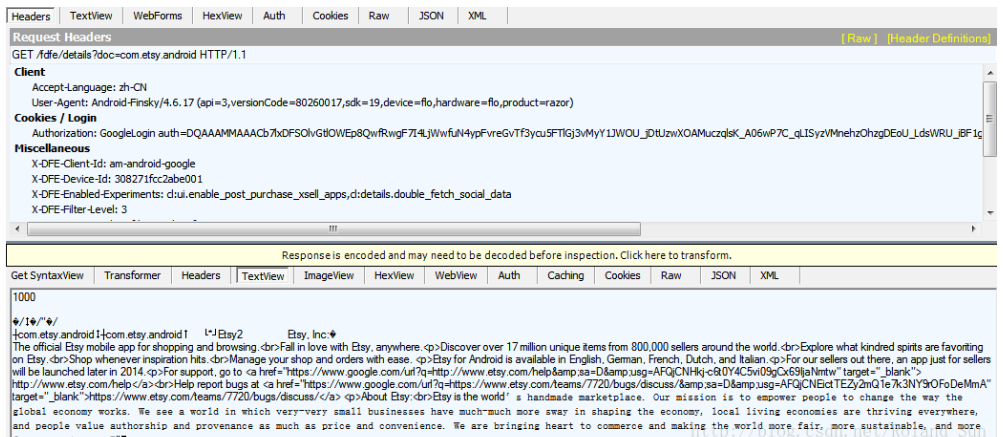Viewport: 1003px width, 437px height.
Task: Select the response TextView tab
Action: [x=263, y=276]
